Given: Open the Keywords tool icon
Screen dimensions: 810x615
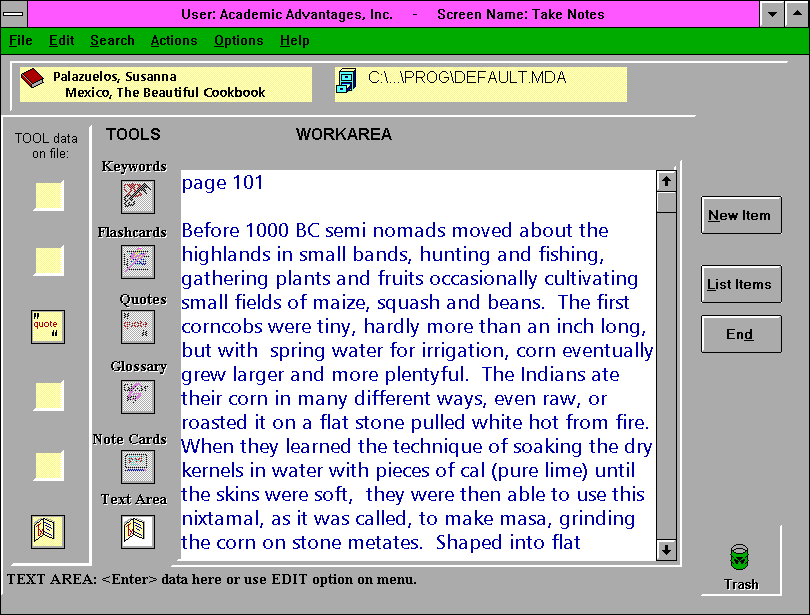Looking at the screenshot, I should pyautogui.click(x=138, y=196).
